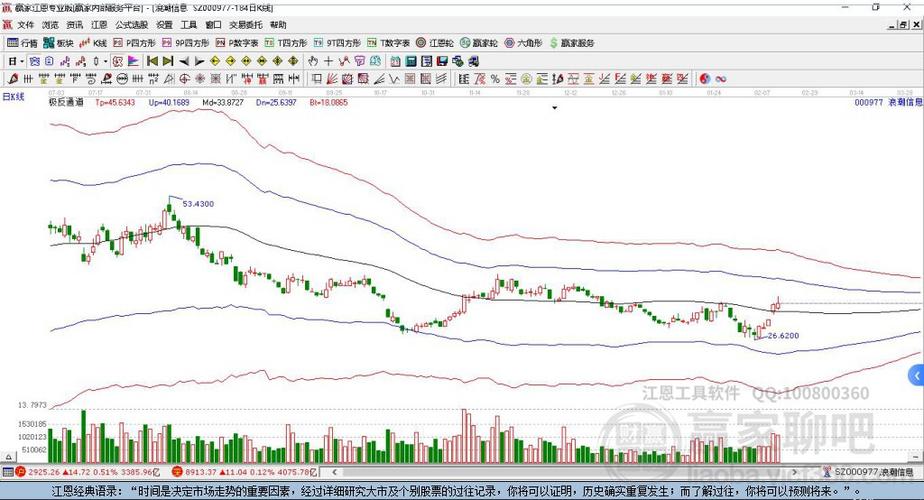Click the 9T四方形 toolbar button
The height and width of the screenshot is (500, 924).
coord(331,43)
